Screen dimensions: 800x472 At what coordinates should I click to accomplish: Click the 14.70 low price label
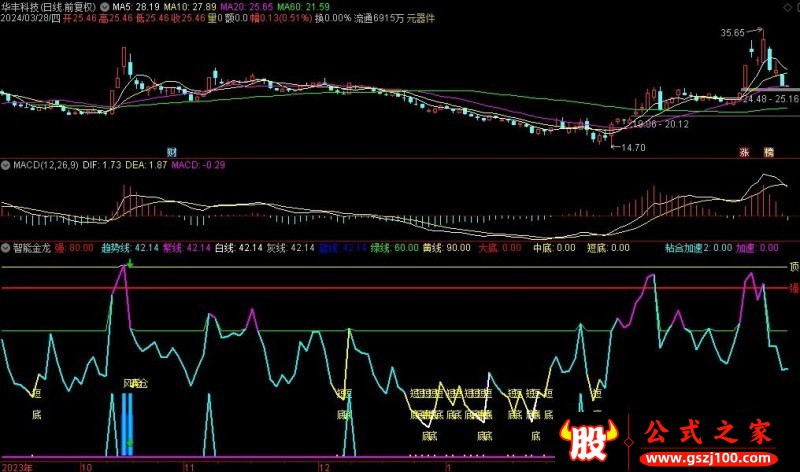632,148
